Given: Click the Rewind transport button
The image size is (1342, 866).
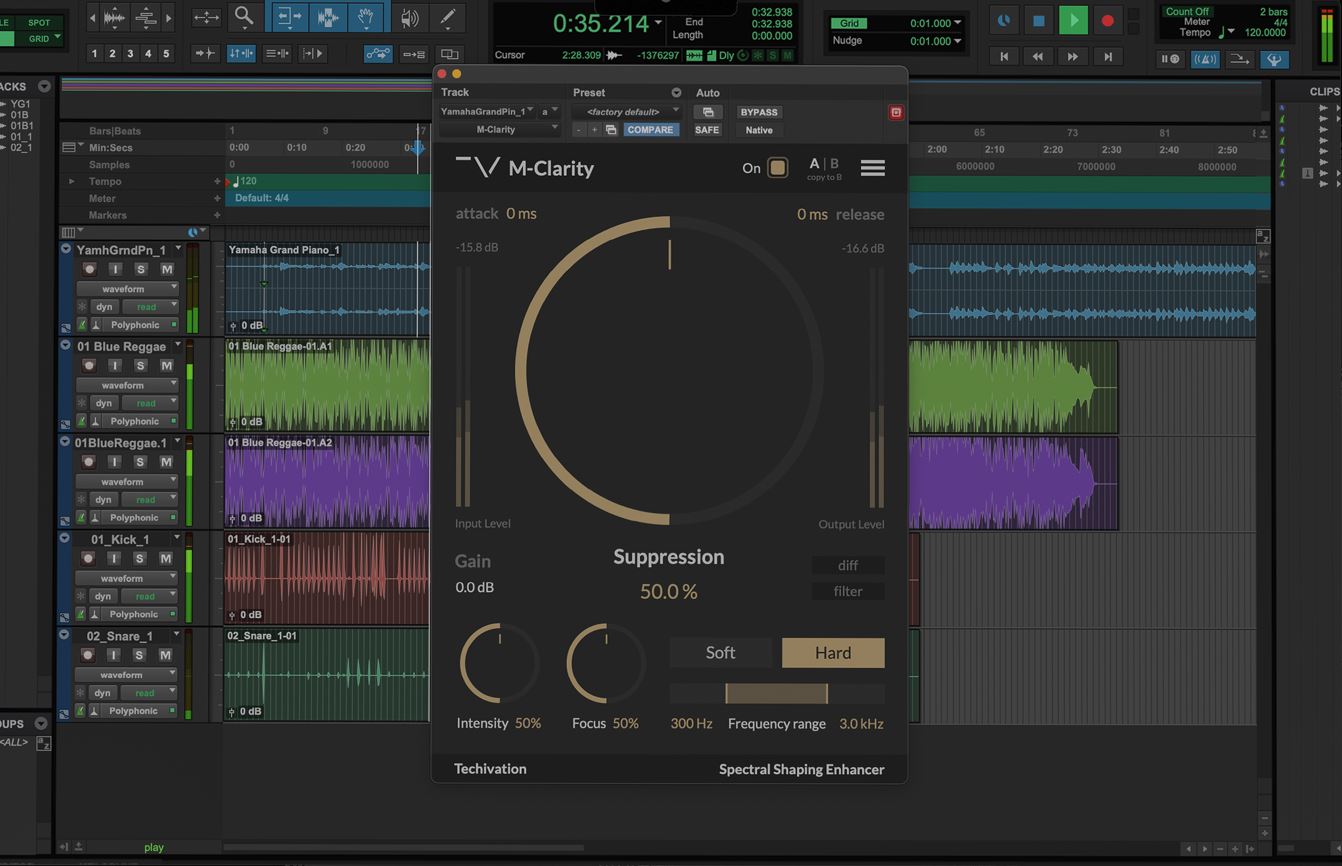Looking at the screenshot, I should point(1038,57).
